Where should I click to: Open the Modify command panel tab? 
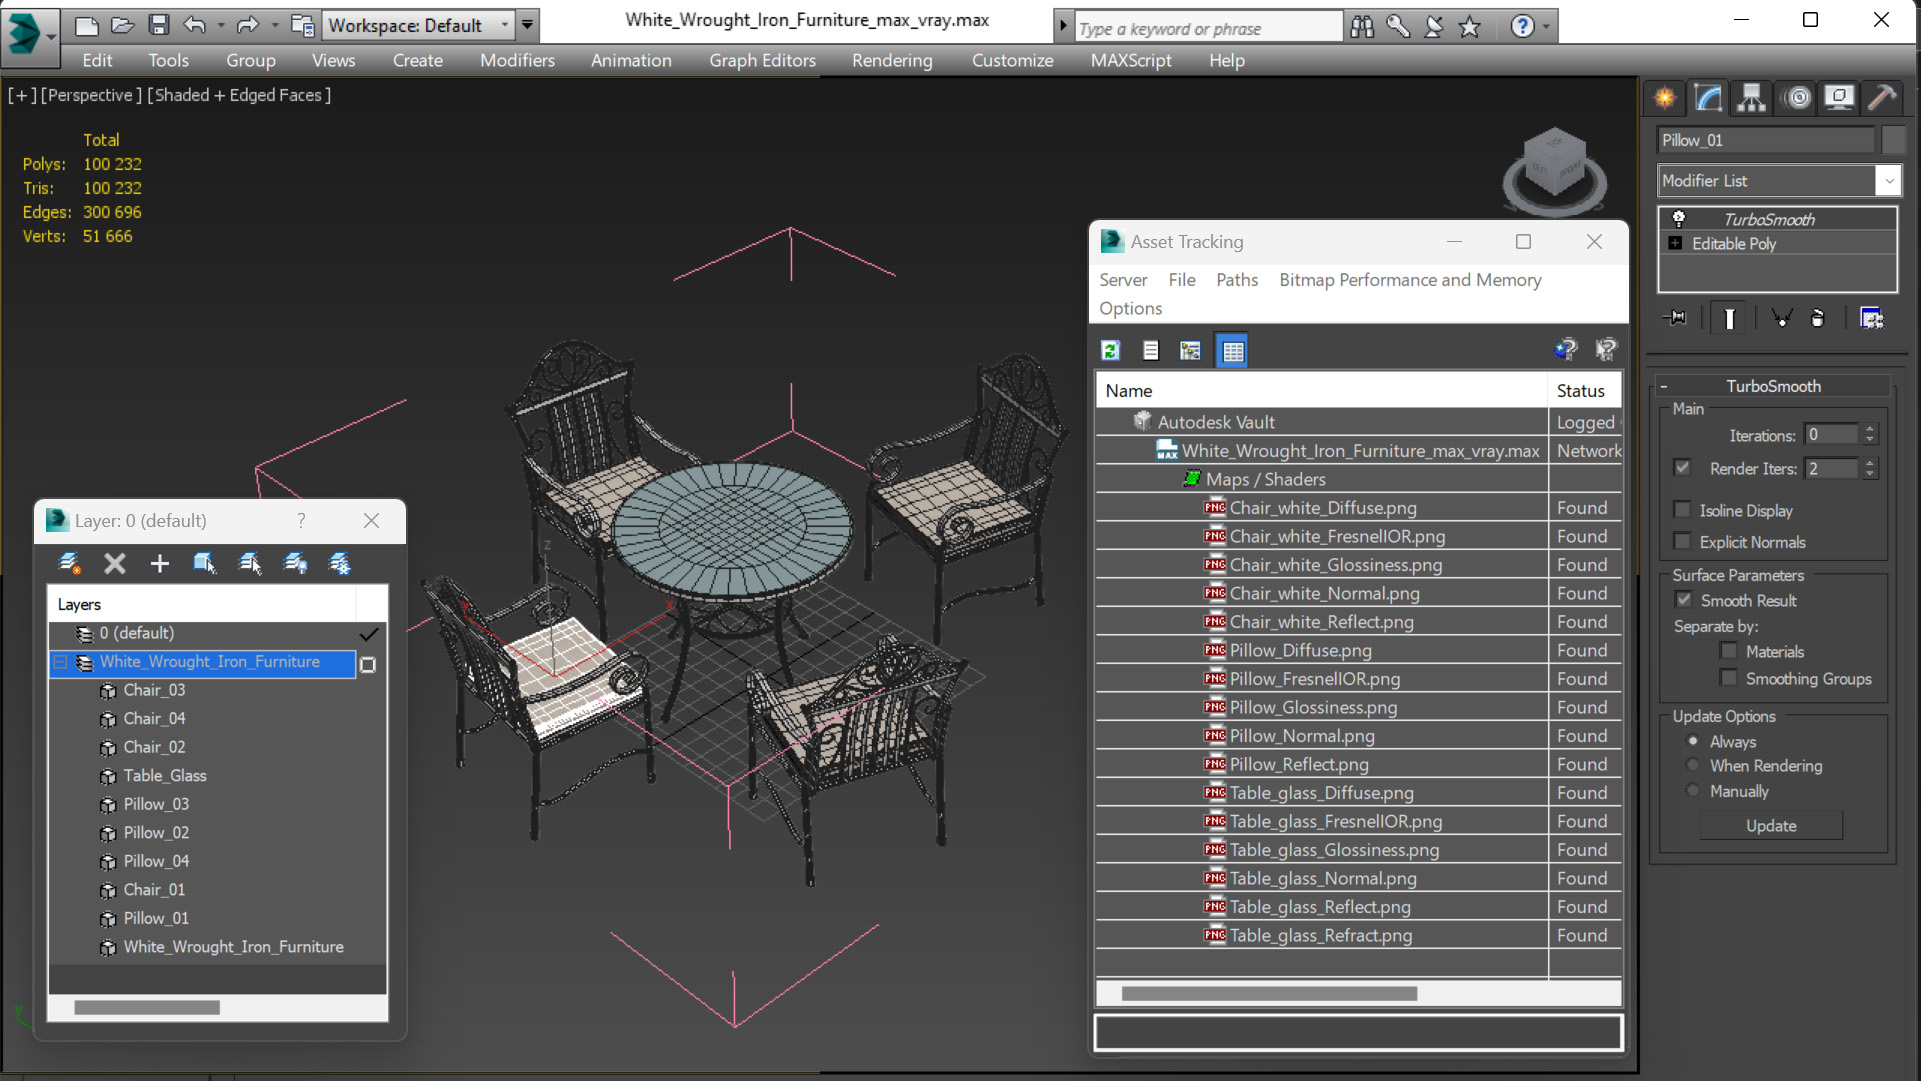coord(1708,97)
